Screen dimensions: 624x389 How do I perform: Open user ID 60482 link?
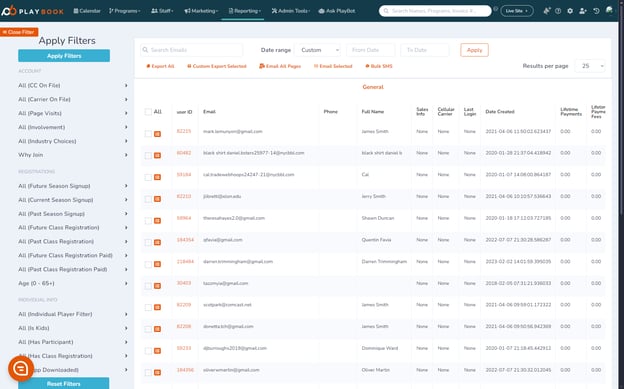[184, 153]
